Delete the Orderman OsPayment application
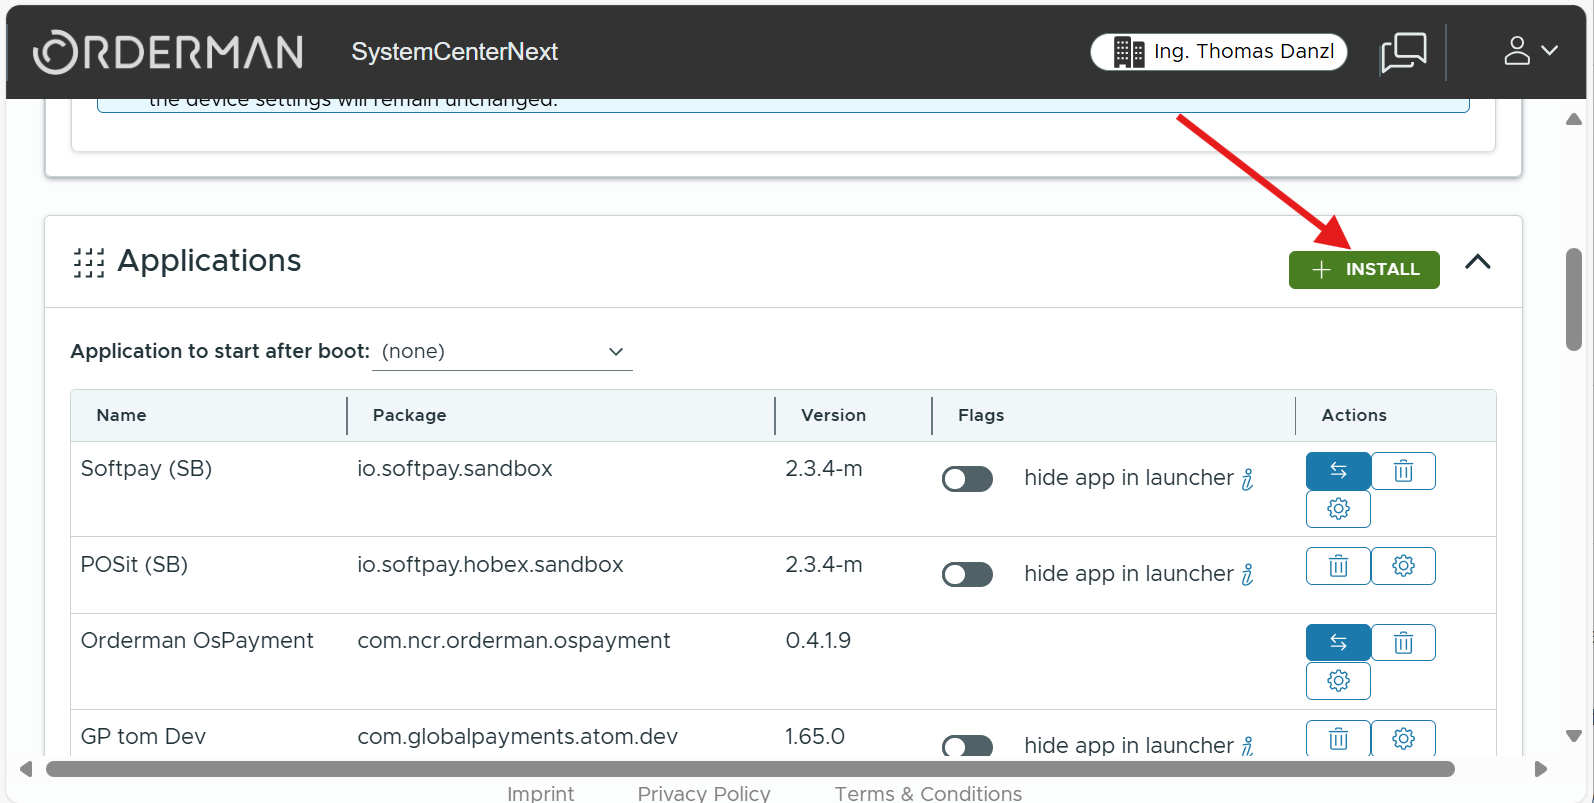The width and height of the screenshot is (1594, 803). 1403,643
